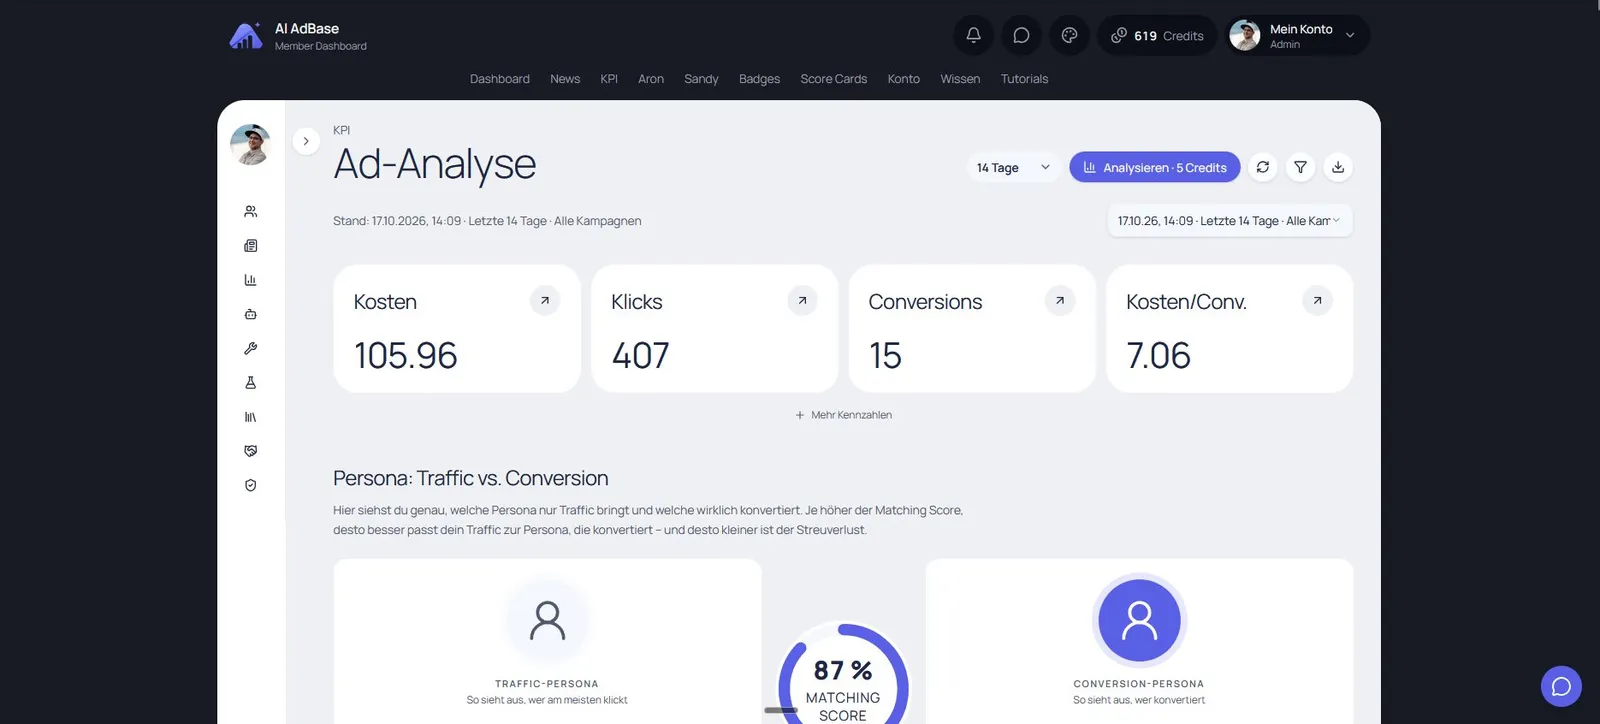
Task: Click Analysieren for 5 Credits
Action: click(1155, 167)
